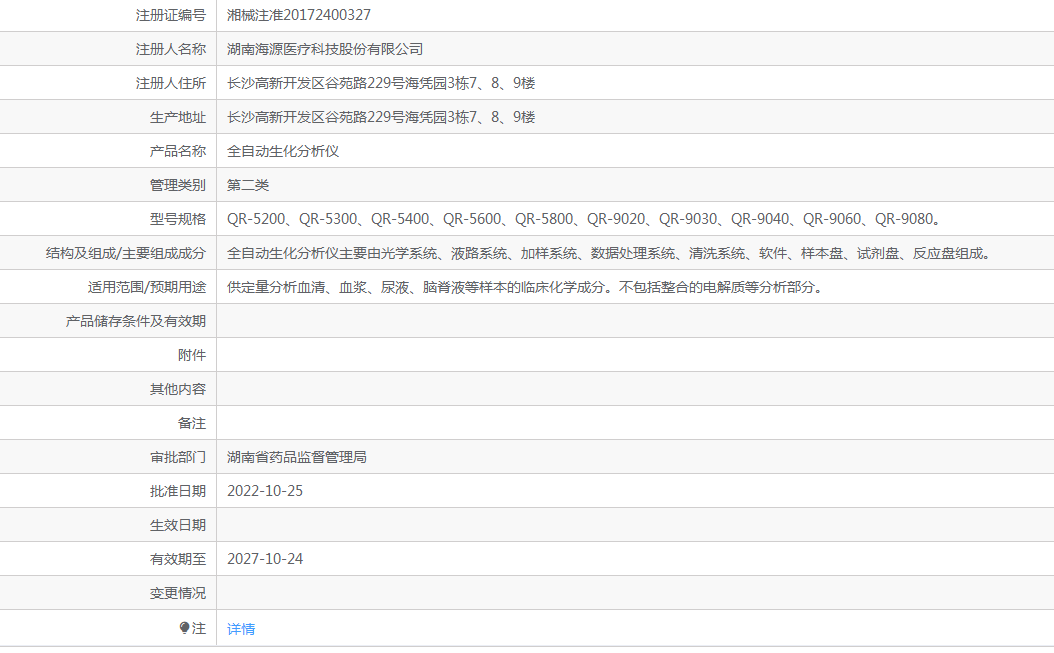Select model QR-9080 in the model list
The height and width of the screenshot is (653, 1054).
click(904, 219)
